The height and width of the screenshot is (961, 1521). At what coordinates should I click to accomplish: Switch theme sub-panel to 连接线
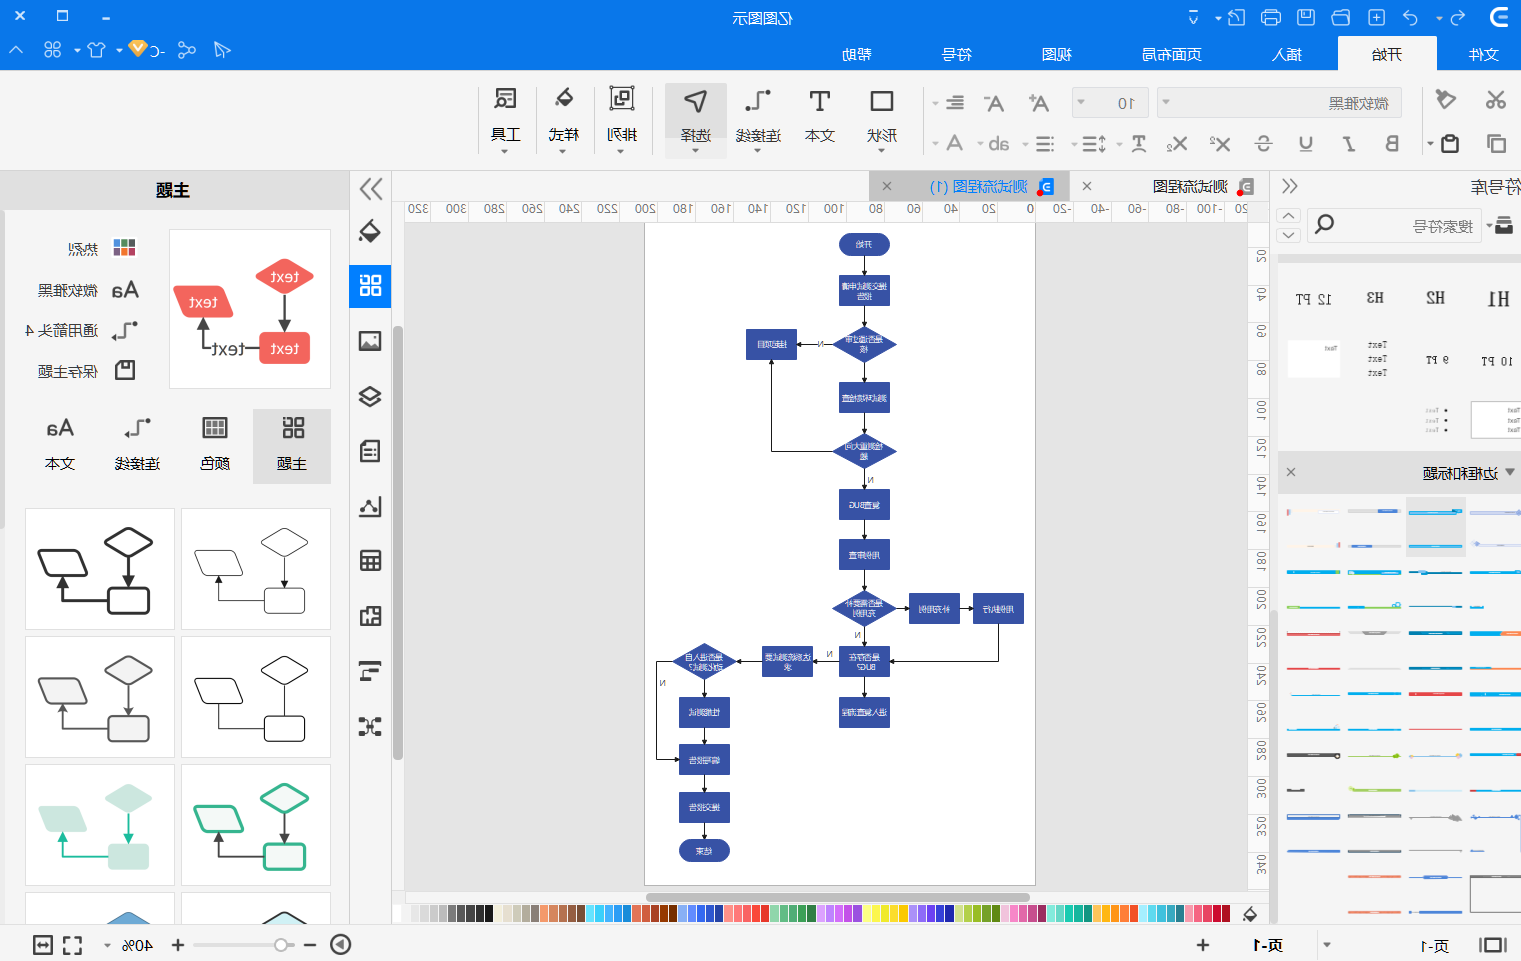(137, 445)
